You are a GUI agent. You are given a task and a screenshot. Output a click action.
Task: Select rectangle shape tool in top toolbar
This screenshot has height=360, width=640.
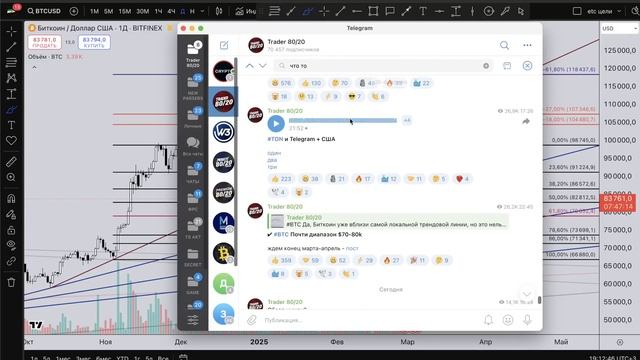click(x=373, y=11)
